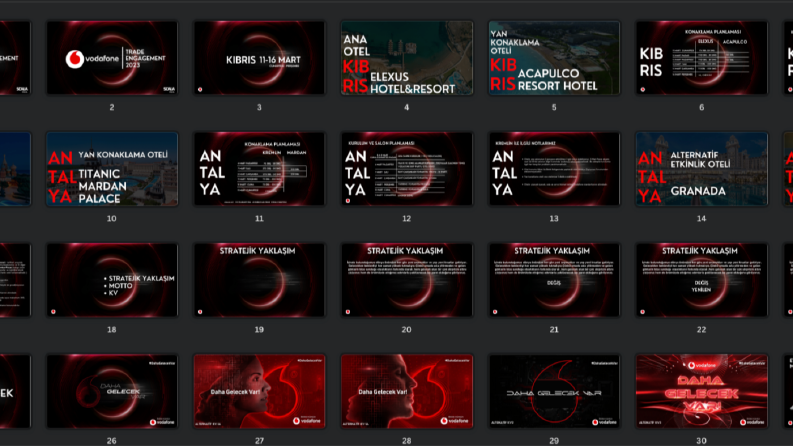Screen dimensions: 793x446
Task: Select slide 21 Stratejik Yaklaşım with DEĞİŞ
Action: click(x=554, y=280)
